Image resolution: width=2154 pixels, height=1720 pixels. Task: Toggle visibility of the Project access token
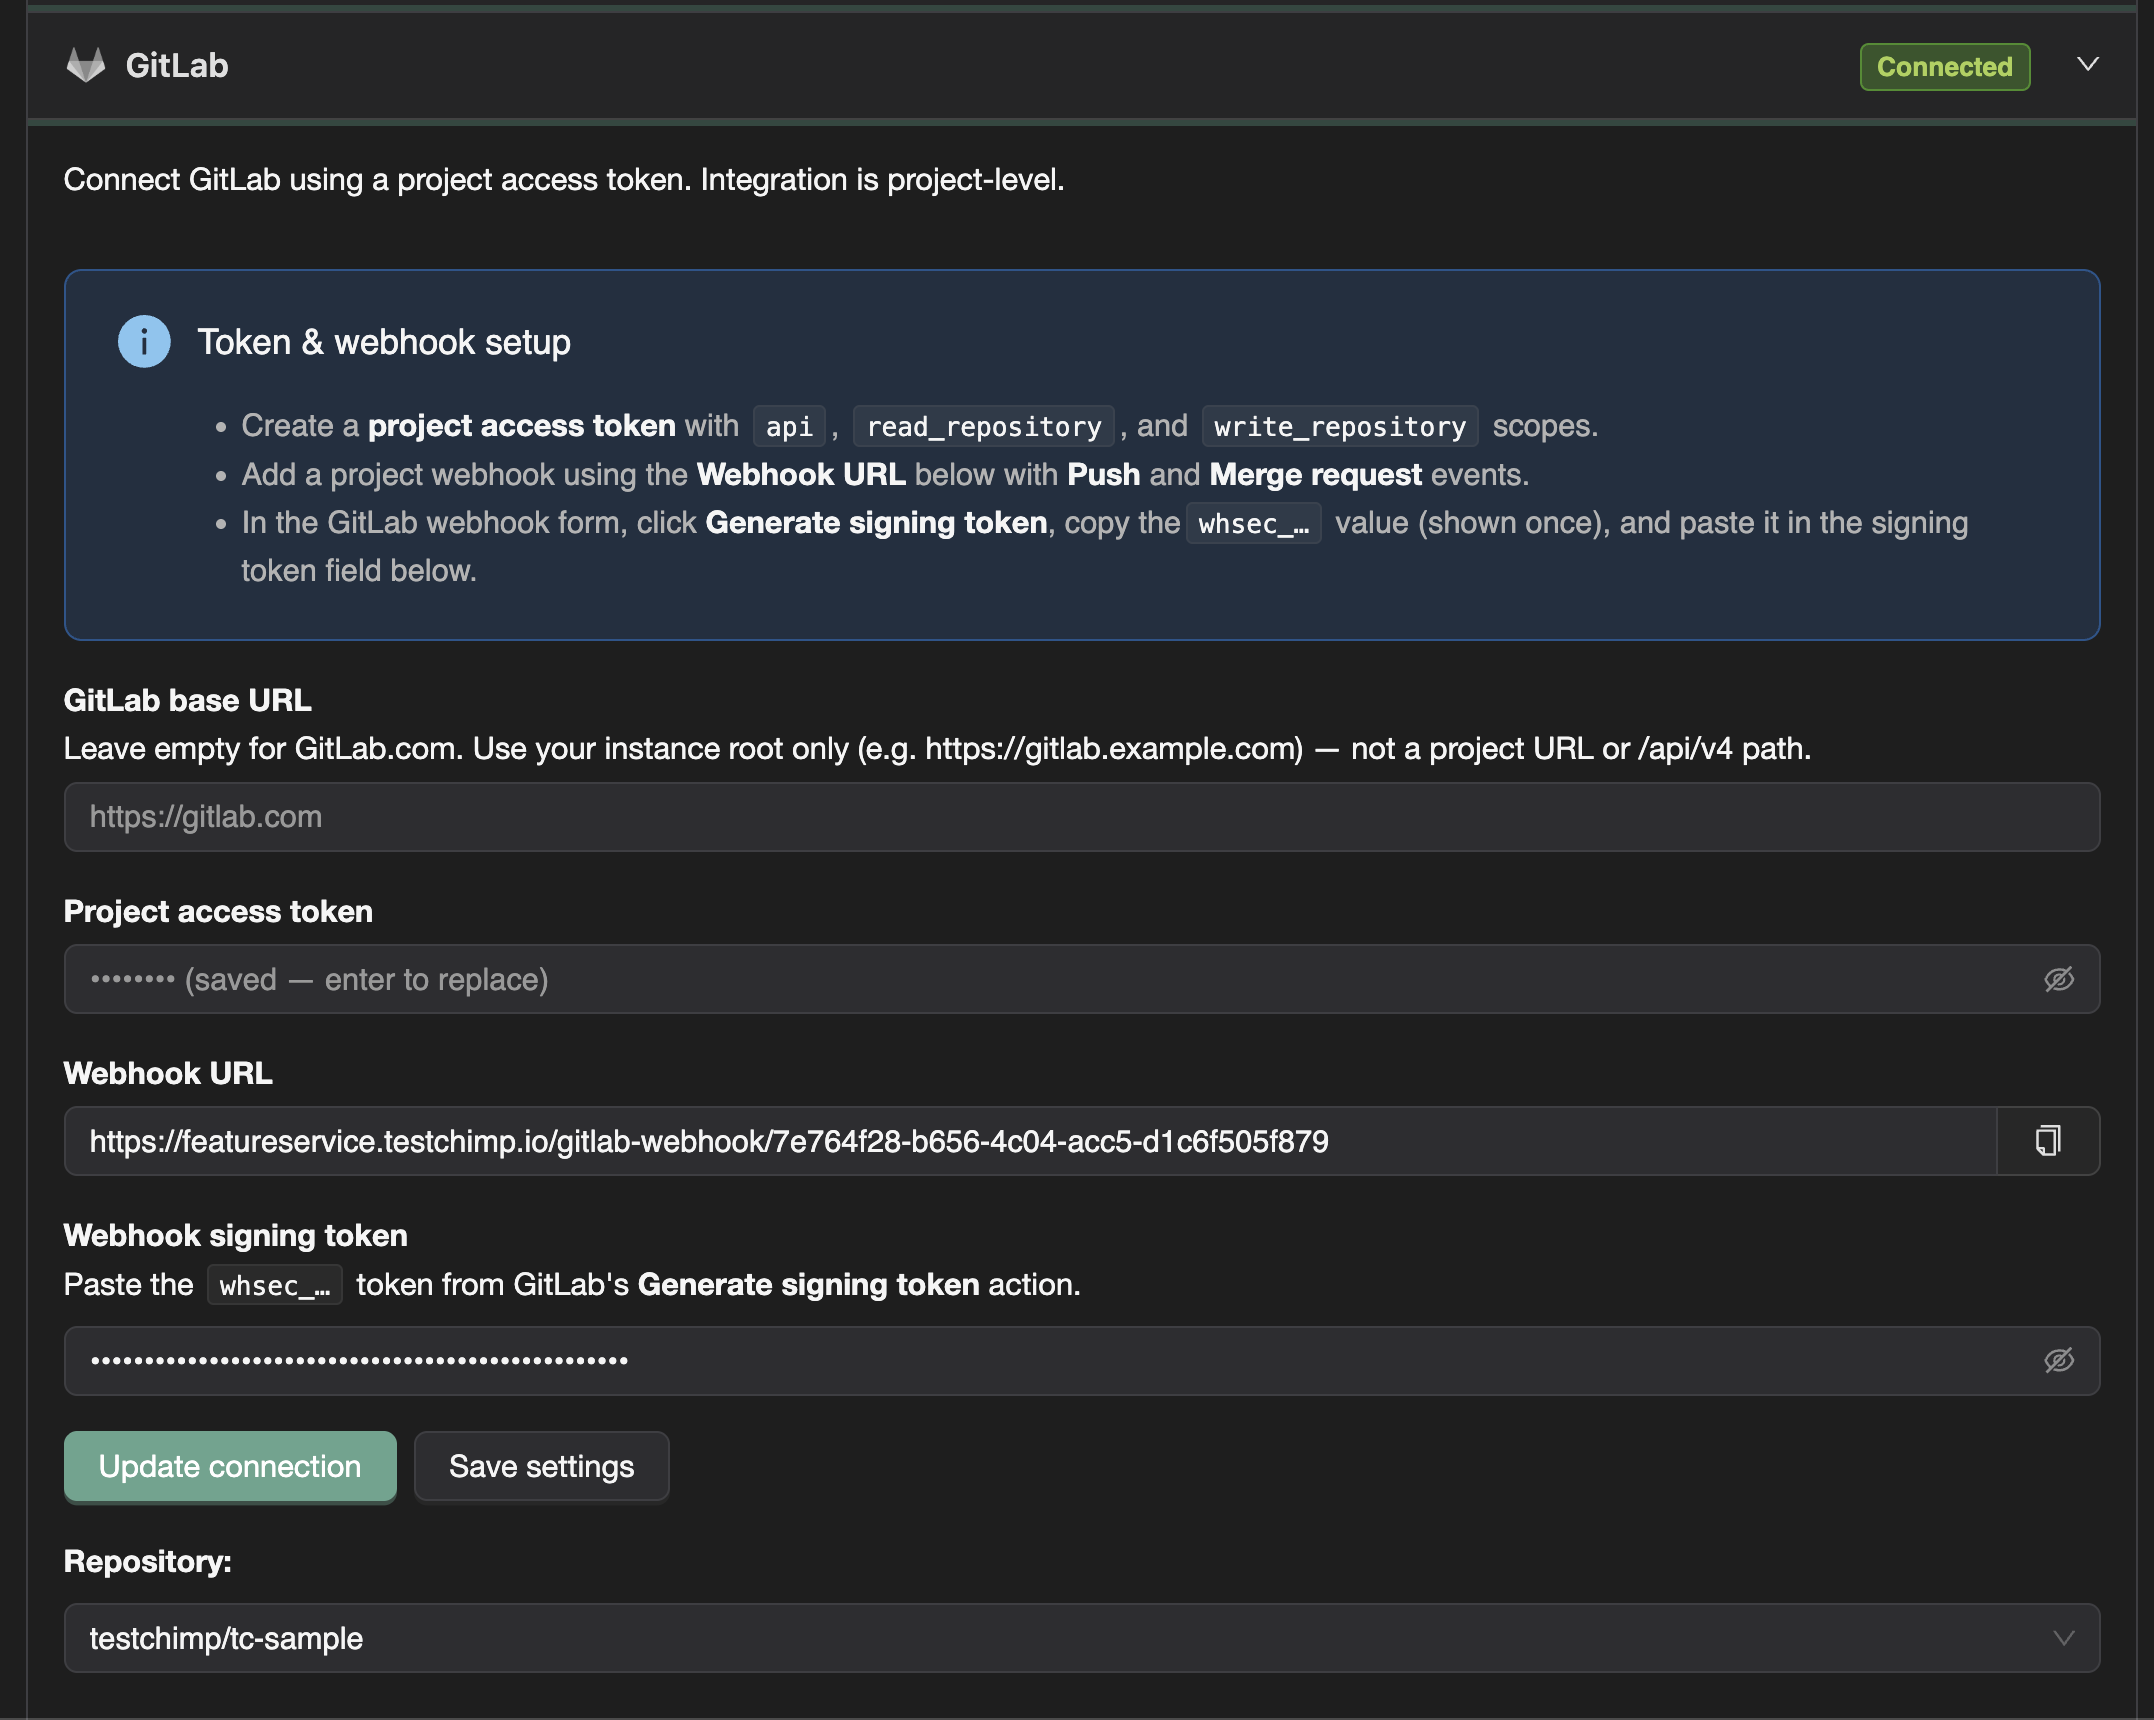pos(2058,979)
